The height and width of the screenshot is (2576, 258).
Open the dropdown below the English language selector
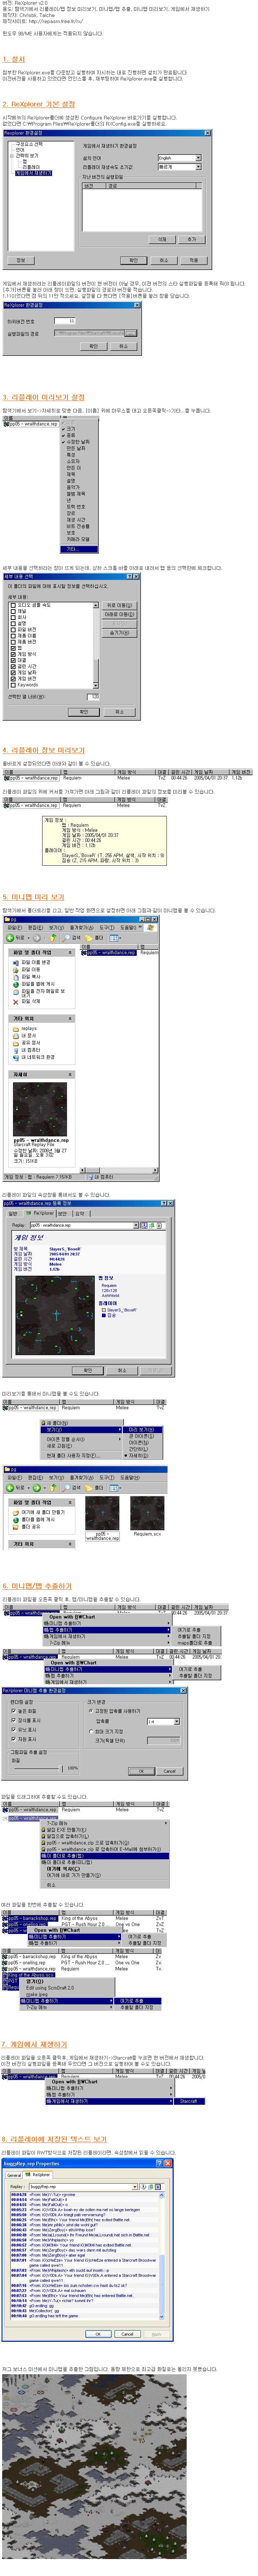coord(197,167)
